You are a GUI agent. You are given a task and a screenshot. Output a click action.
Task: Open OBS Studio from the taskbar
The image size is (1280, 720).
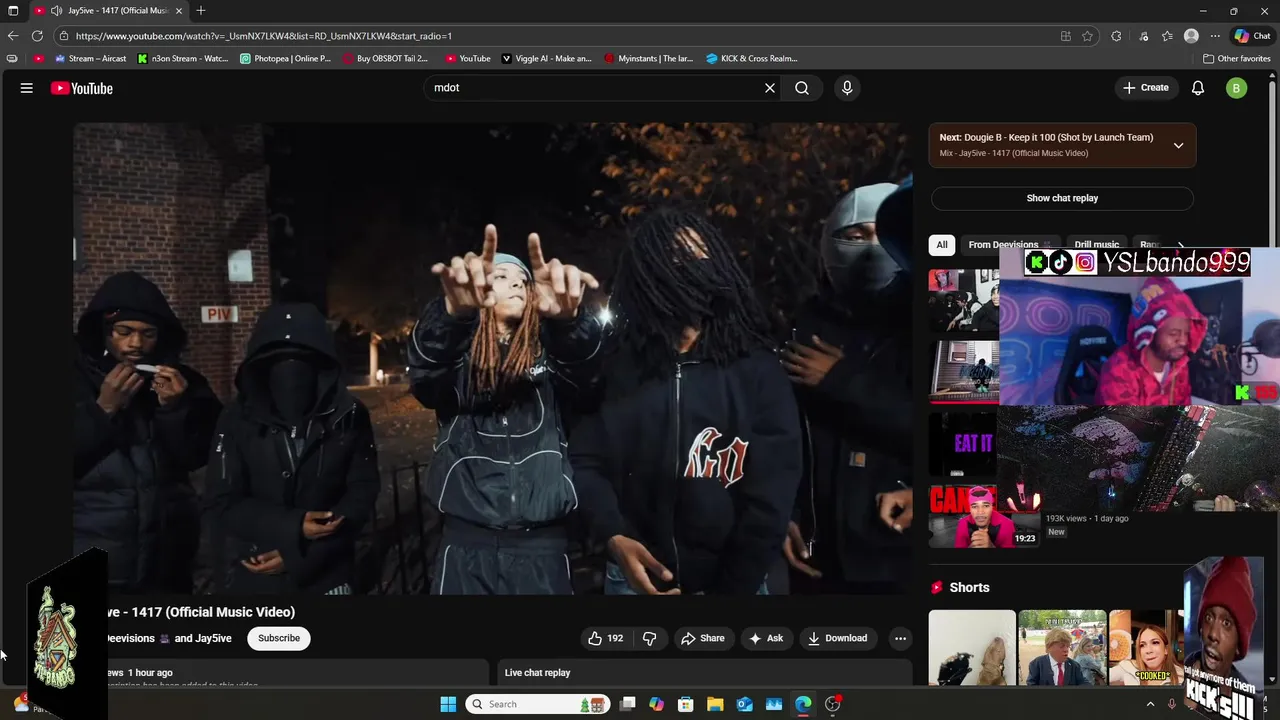point(833,704)
